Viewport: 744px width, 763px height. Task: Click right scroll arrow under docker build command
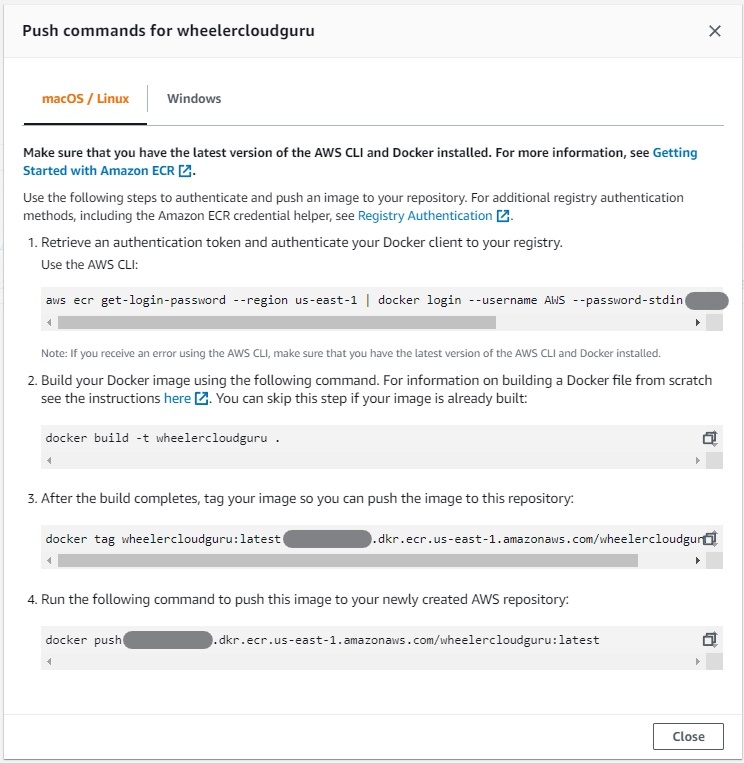tap(697, 460)
